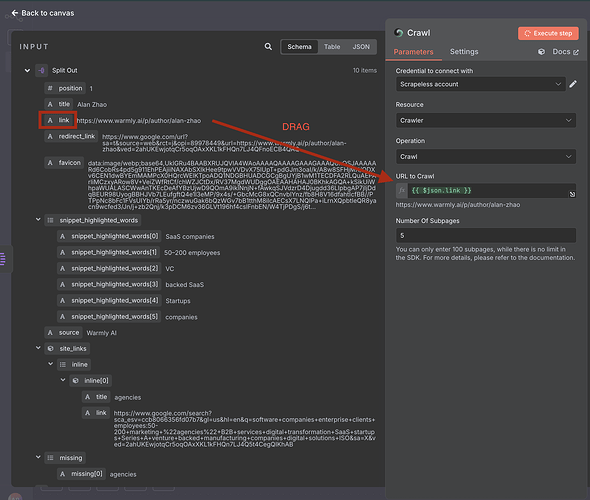The width and height of the screenshot is (590, 500).
Task: Edit Scrapeless credential with pencil icon
Action: tap(573, 84)
